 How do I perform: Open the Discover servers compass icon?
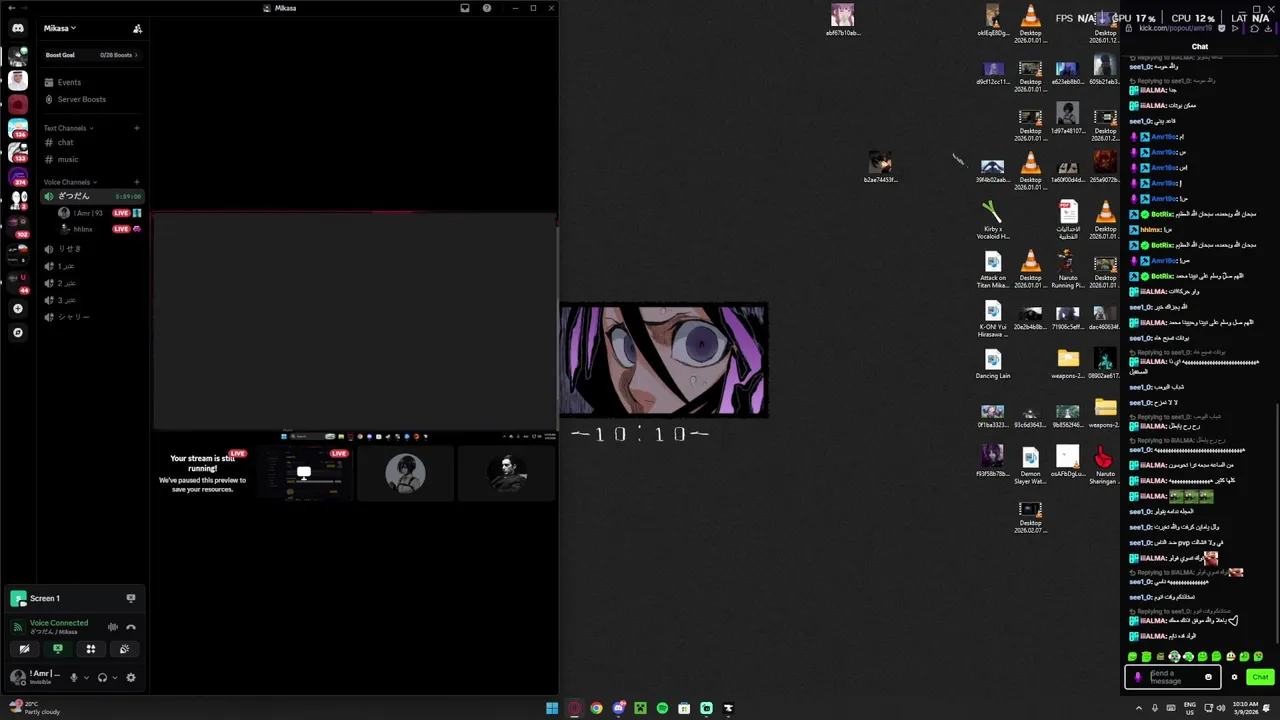point(18,333)
